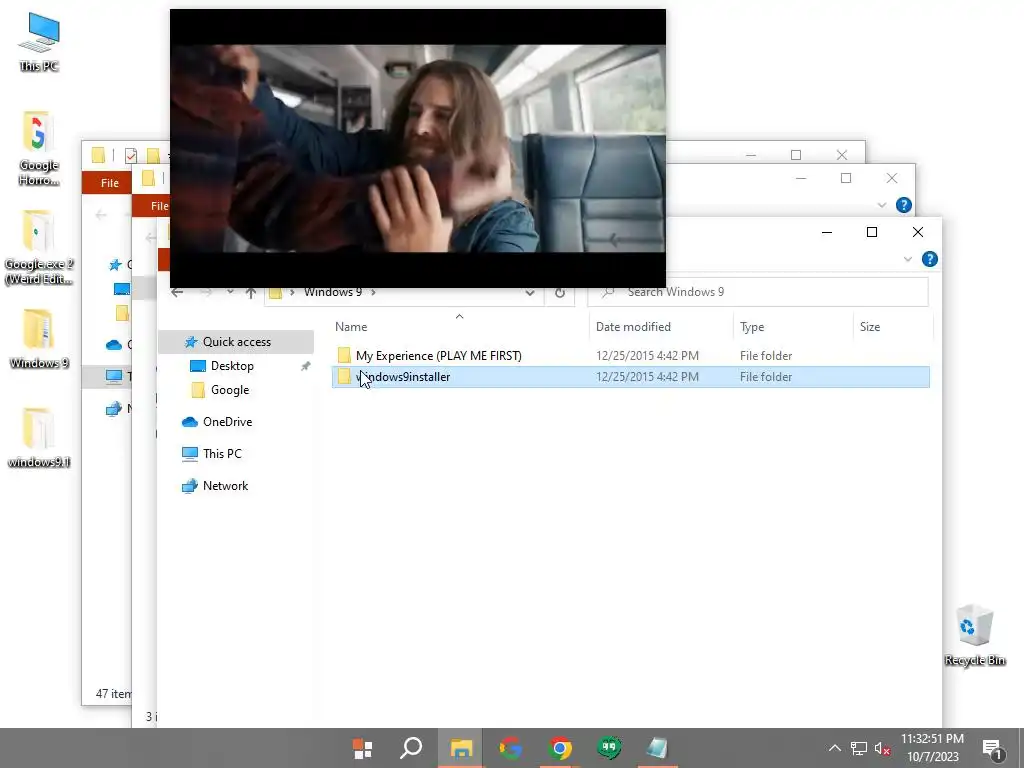Select the Google.exe 2 (Weird Edit) desktop folder
The image size is (1024, 768).
coord(39,248)
